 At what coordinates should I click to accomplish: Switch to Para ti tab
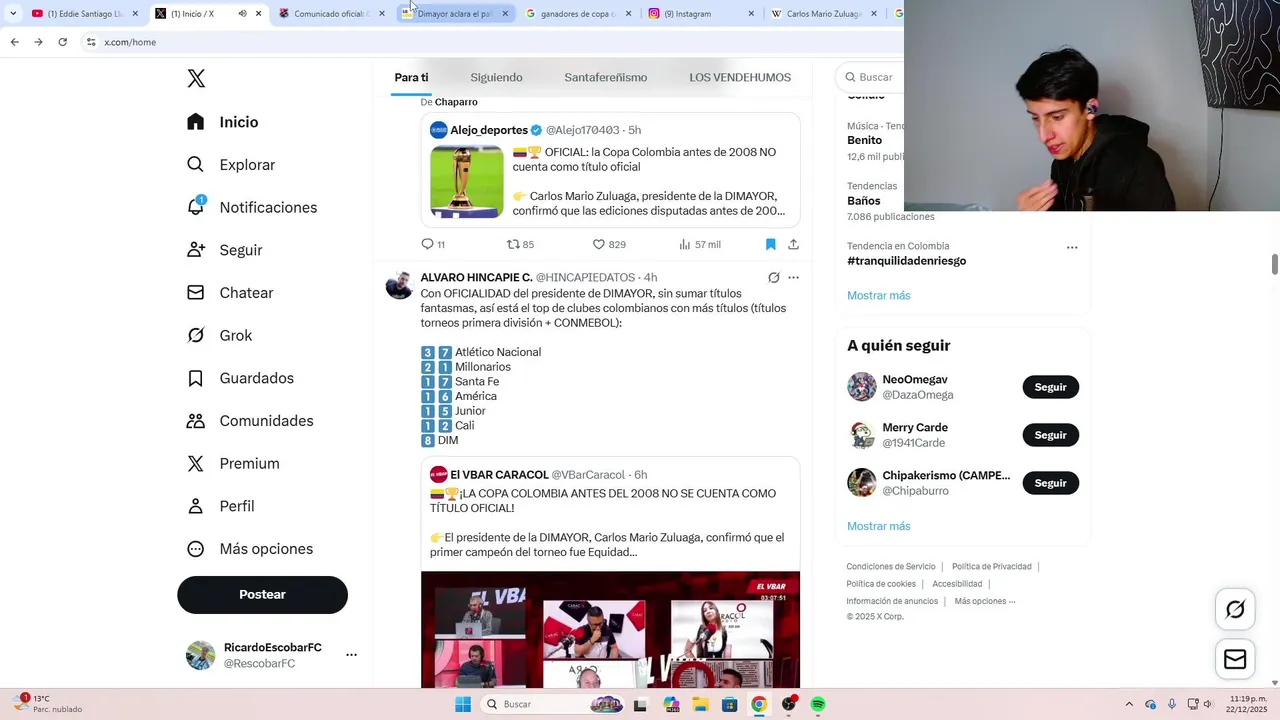click(411, 77)
